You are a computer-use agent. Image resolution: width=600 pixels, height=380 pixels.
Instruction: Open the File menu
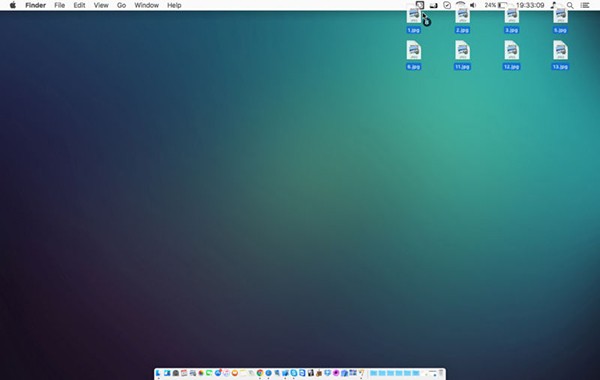59,5
